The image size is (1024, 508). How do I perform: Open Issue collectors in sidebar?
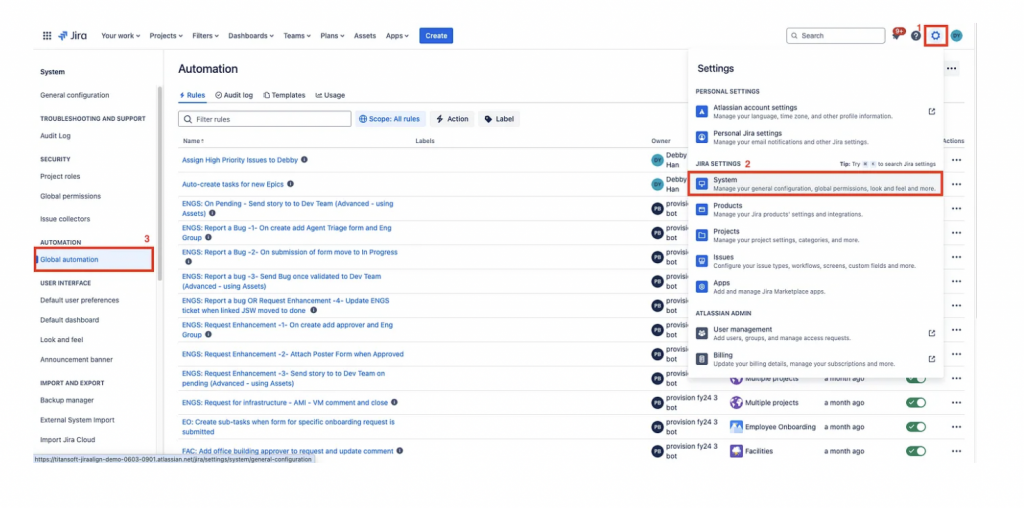click(65, 219)
